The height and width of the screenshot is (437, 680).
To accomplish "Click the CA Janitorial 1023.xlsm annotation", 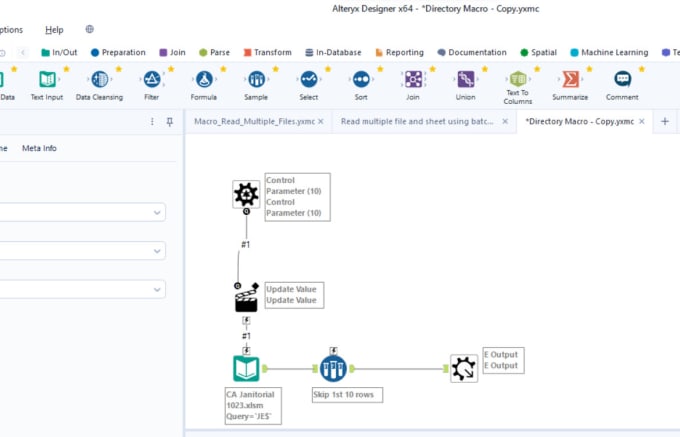I will 253,406.
